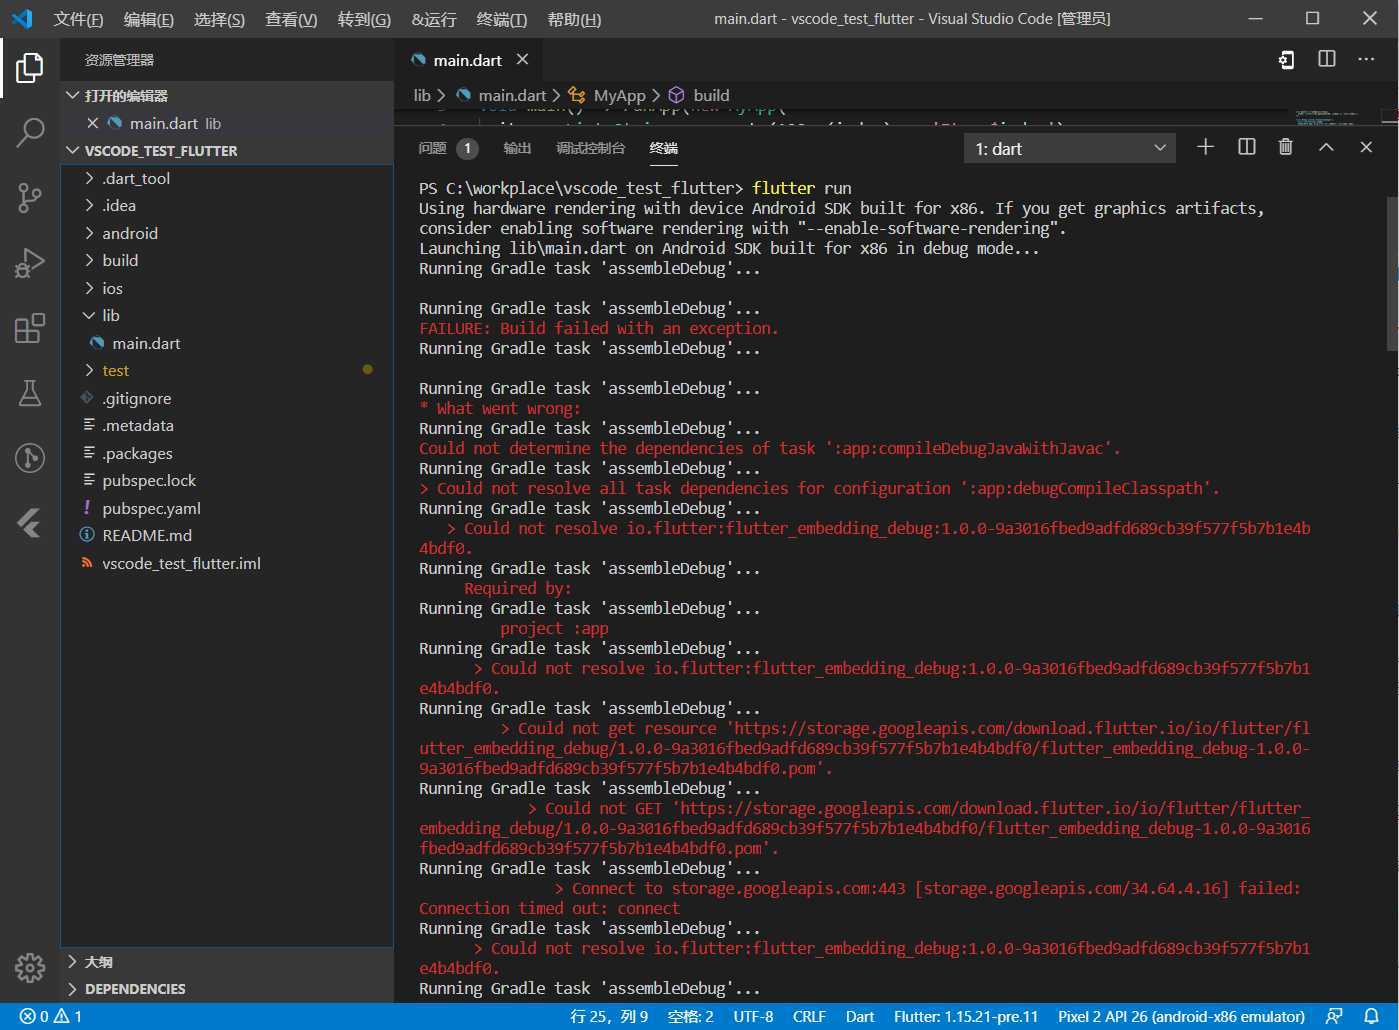Open the 转到(G) menu
The height and width of the screenshot is (1030, 1399).
coord(364,19)
